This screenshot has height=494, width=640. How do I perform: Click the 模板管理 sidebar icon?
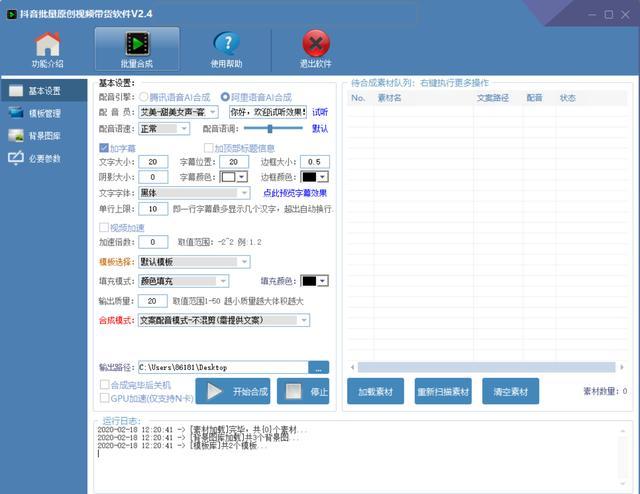[16, 113]
